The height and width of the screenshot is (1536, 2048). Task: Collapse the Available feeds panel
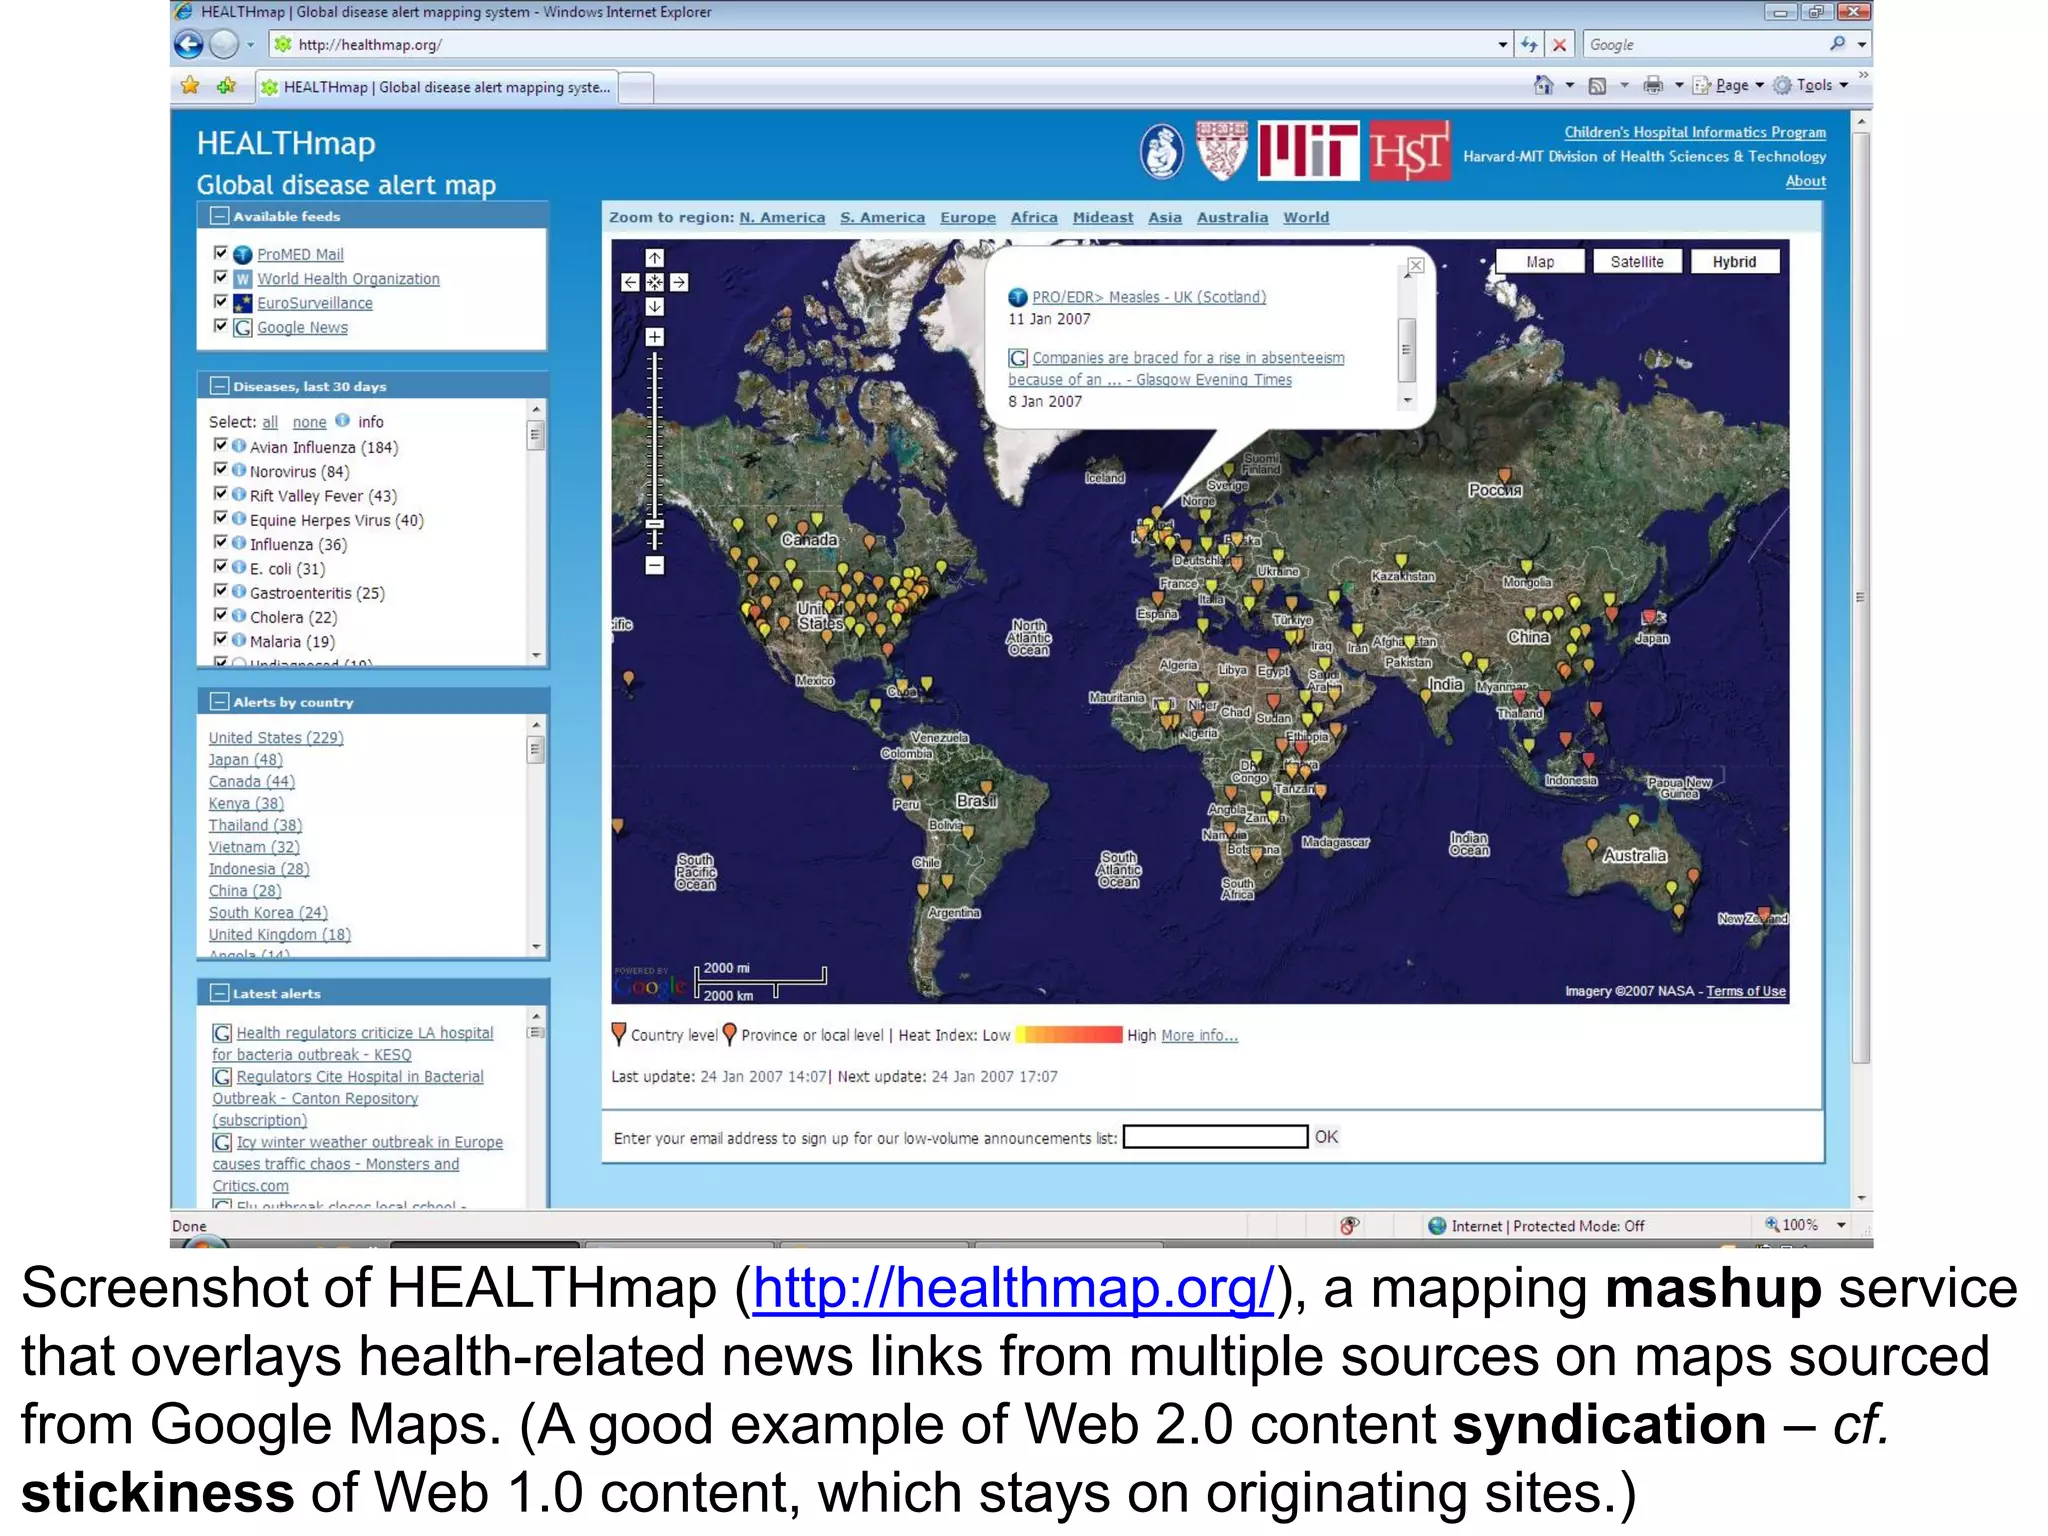point(219,215)
